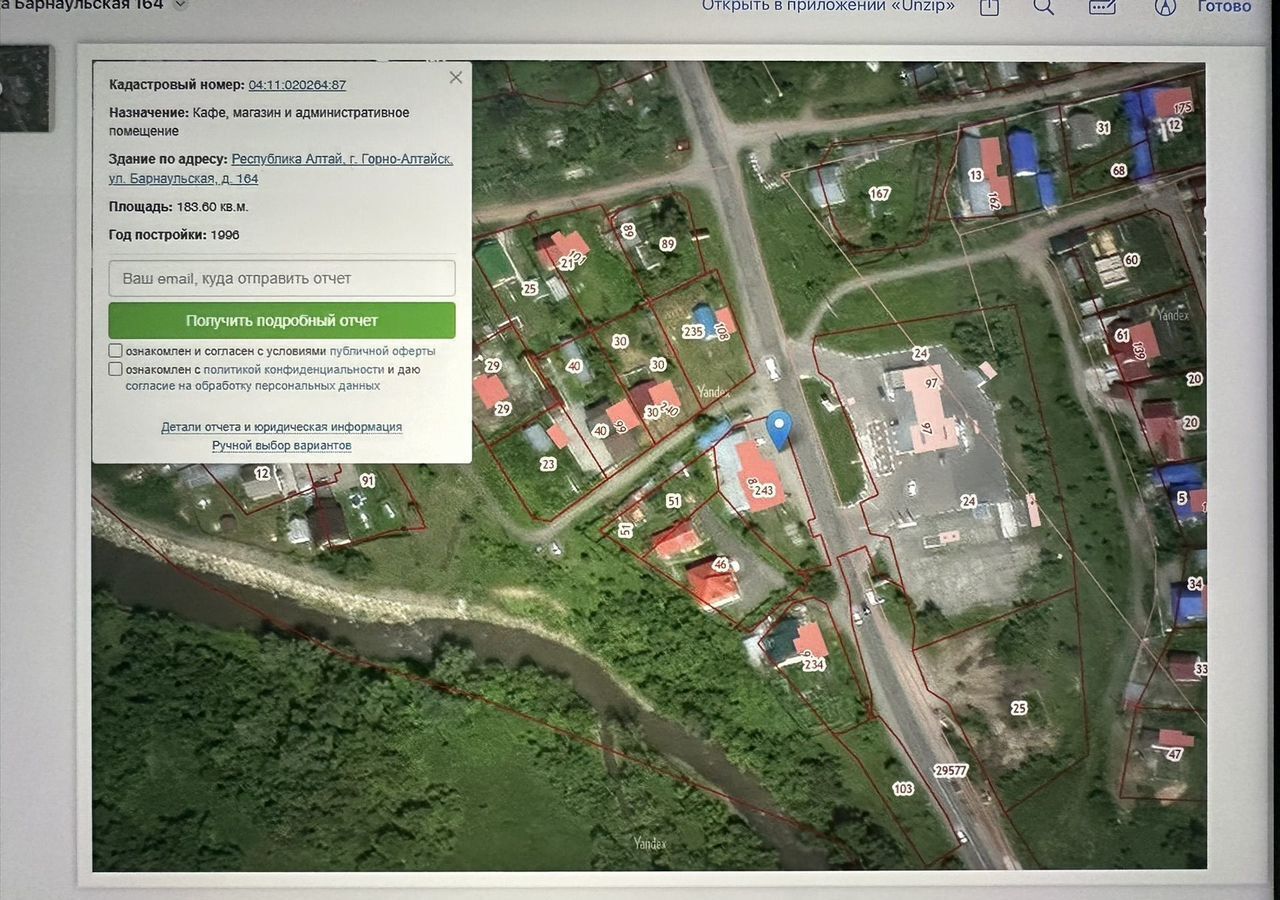Click parcel label 167 on map

879,194
